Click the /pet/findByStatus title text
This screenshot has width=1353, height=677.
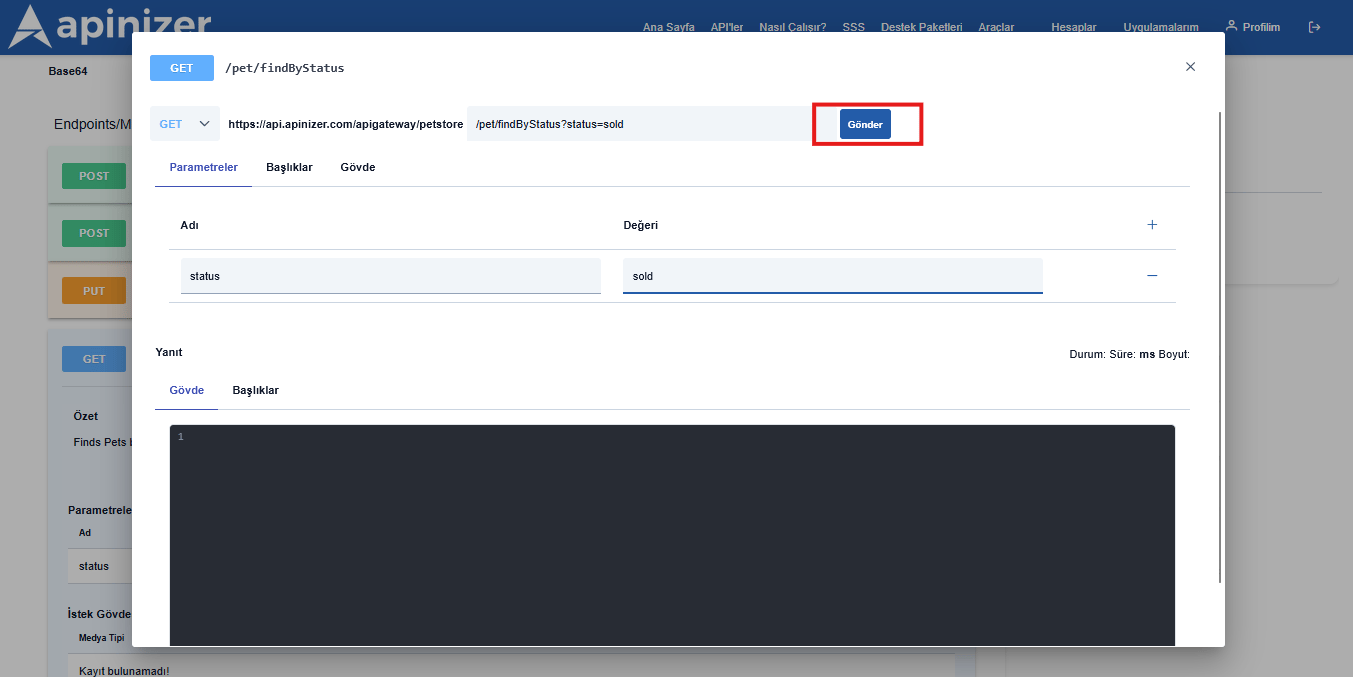285,68
